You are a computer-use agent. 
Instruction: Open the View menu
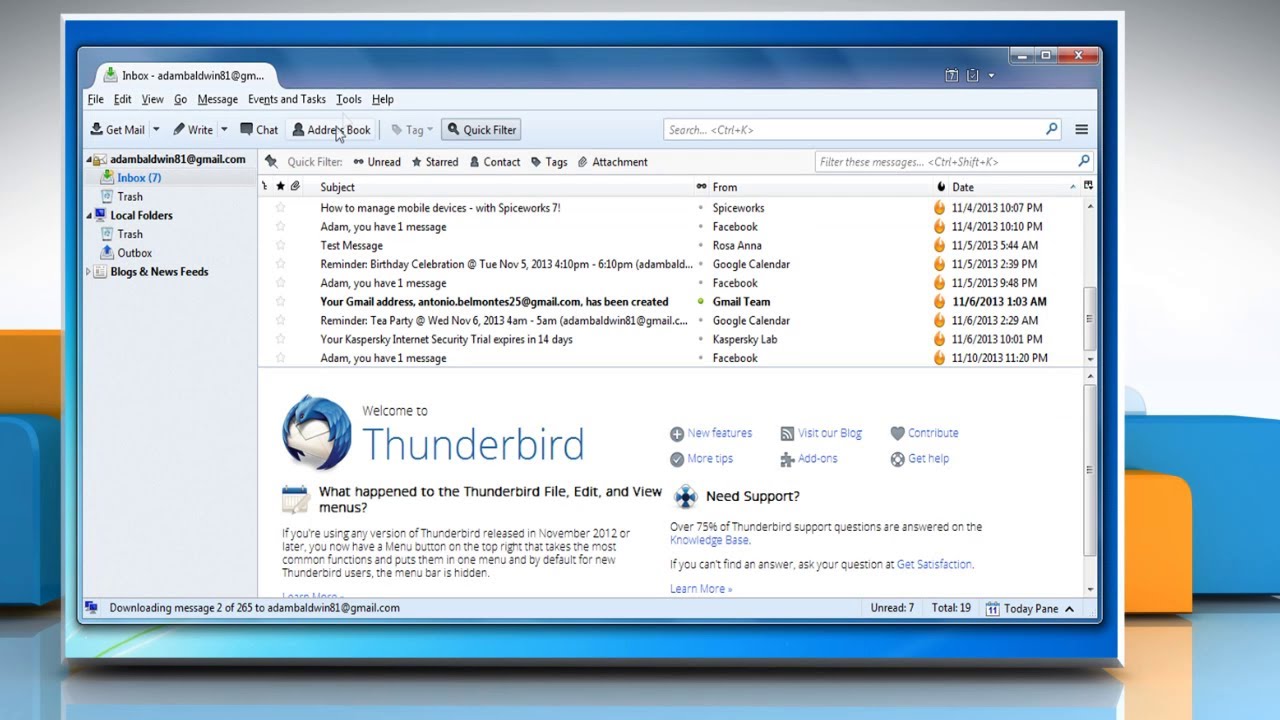[x=152, y=99]
